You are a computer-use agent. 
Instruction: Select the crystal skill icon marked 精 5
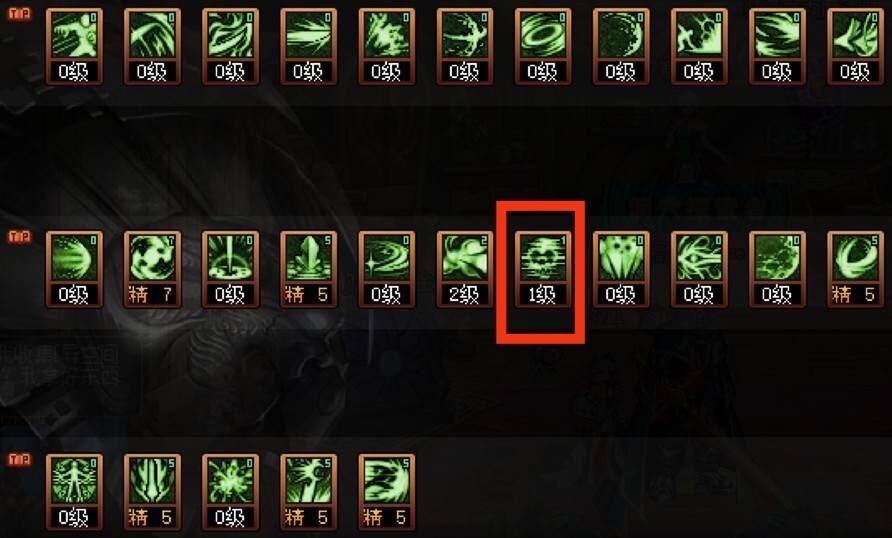pos(308,270)
